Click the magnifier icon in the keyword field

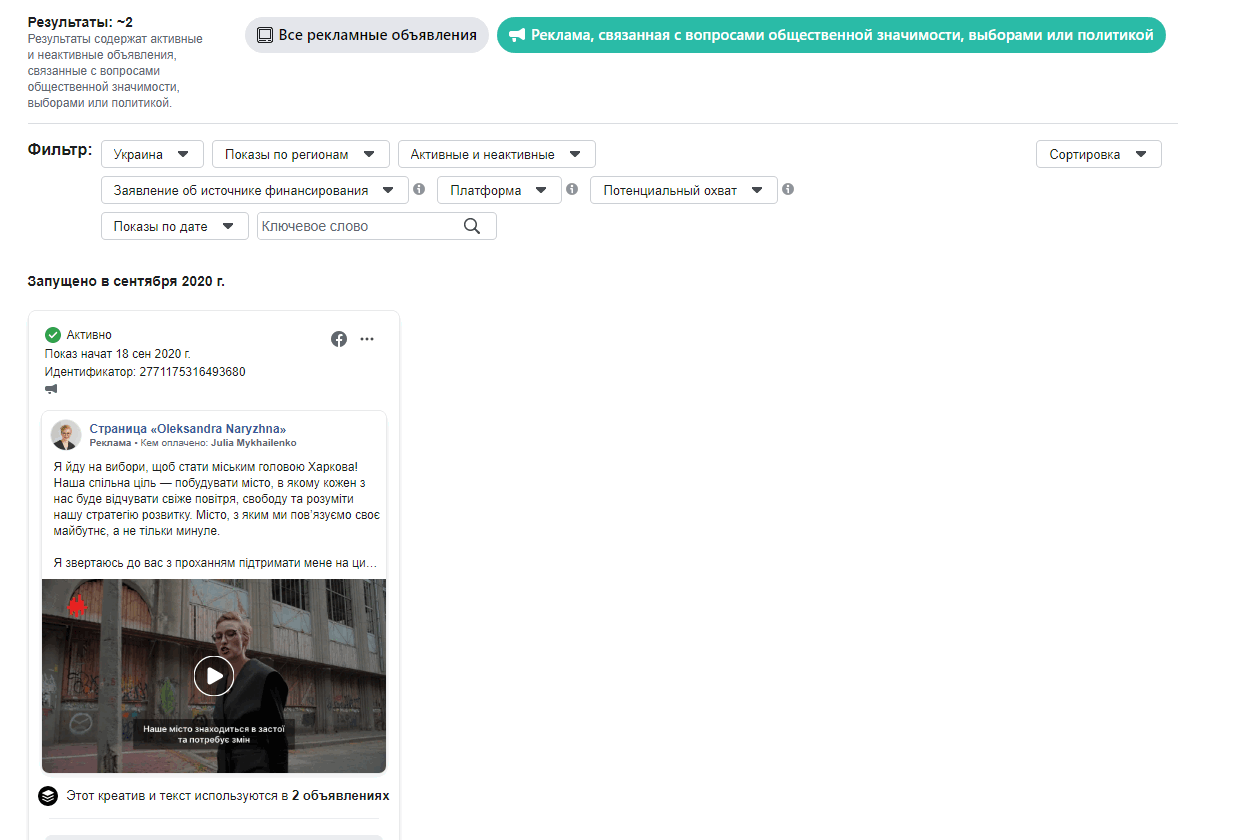coord(473,226)
